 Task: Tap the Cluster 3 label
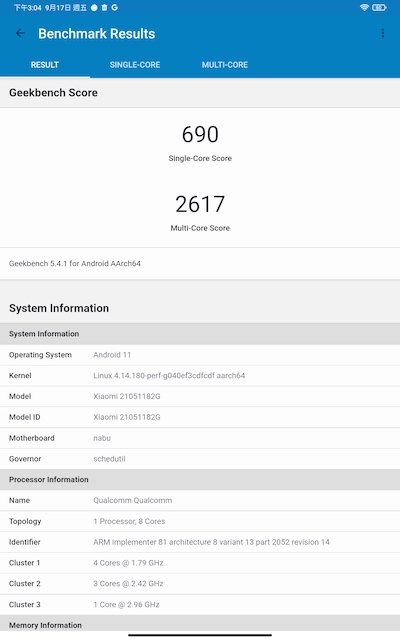[x=24, y=604]
